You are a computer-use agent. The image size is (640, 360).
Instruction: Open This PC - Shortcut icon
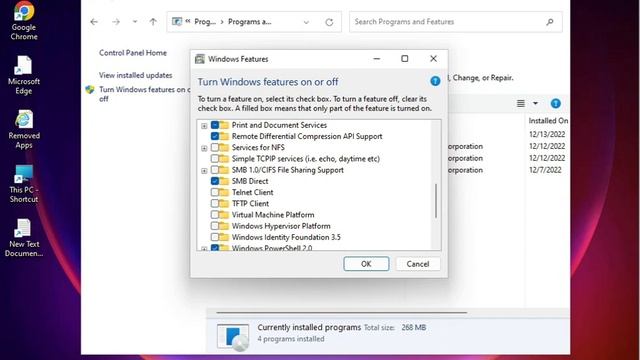tap(24, 184)
